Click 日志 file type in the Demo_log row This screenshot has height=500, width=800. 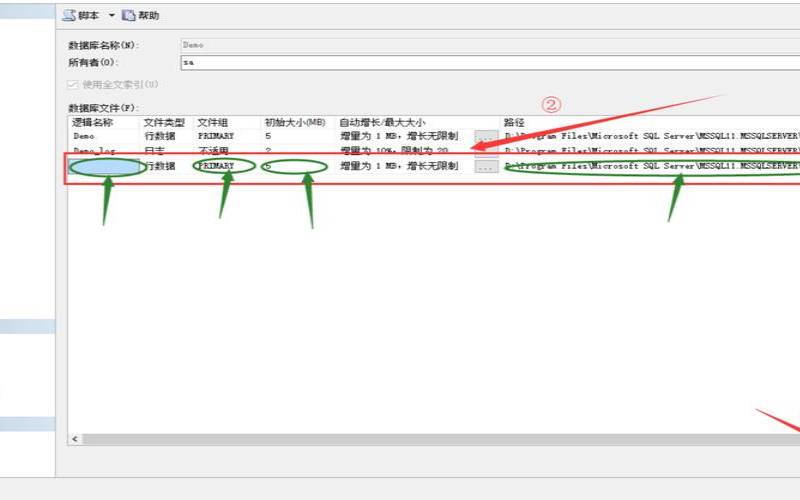click(x=155, y=151)
